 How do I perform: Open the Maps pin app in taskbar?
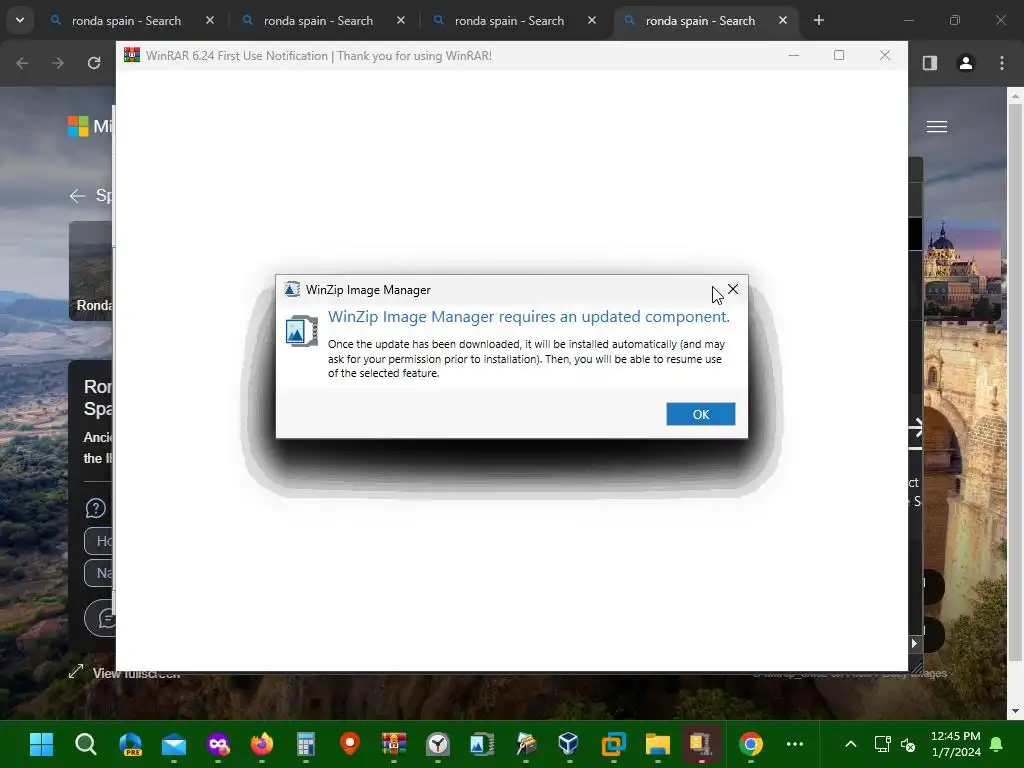(349, 744)
